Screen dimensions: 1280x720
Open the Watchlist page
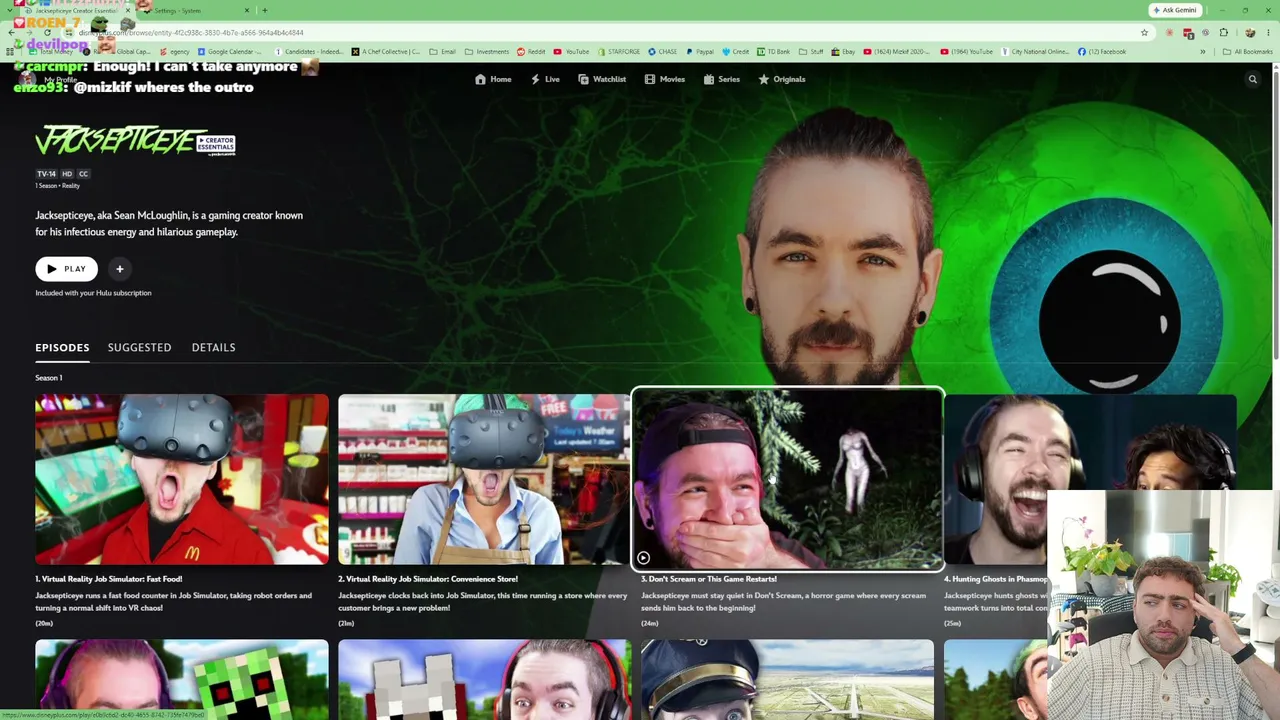tap(602, 79)
